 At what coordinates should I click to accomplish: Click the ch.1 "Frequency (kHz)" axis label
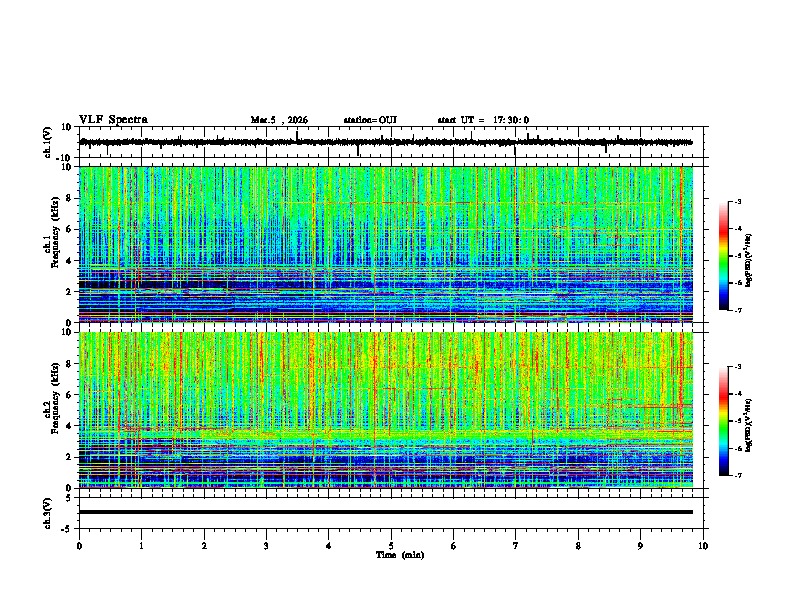(55, 233)
